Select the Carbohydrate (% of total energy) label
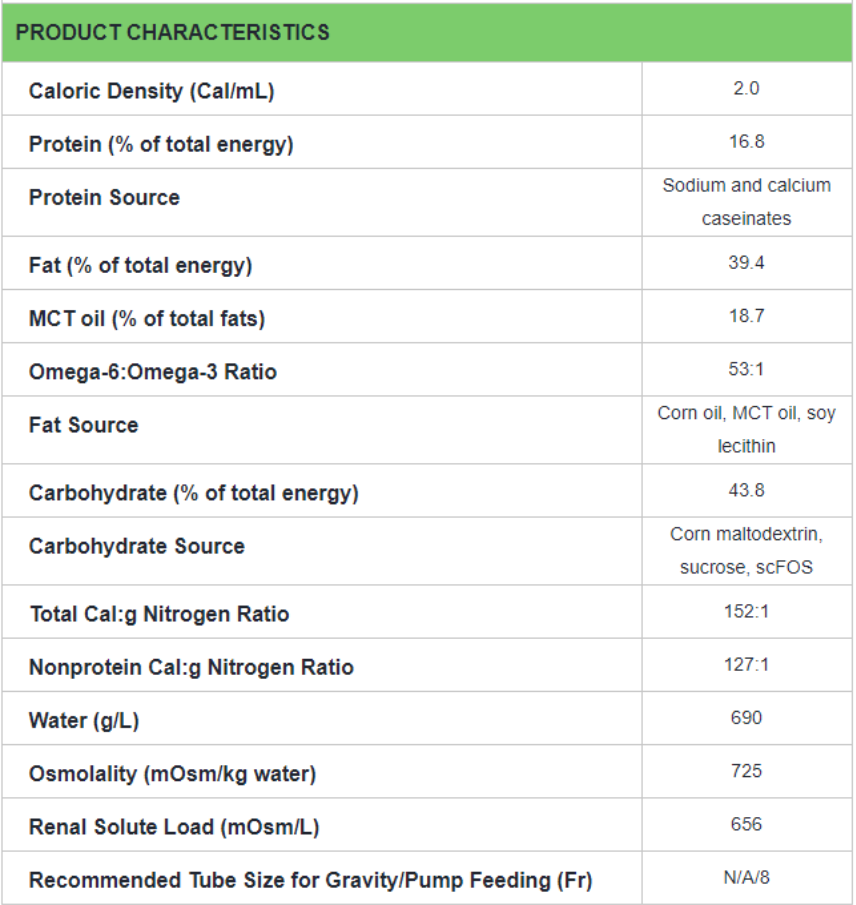Screen dimensions: 856x905 click(193, 493)
